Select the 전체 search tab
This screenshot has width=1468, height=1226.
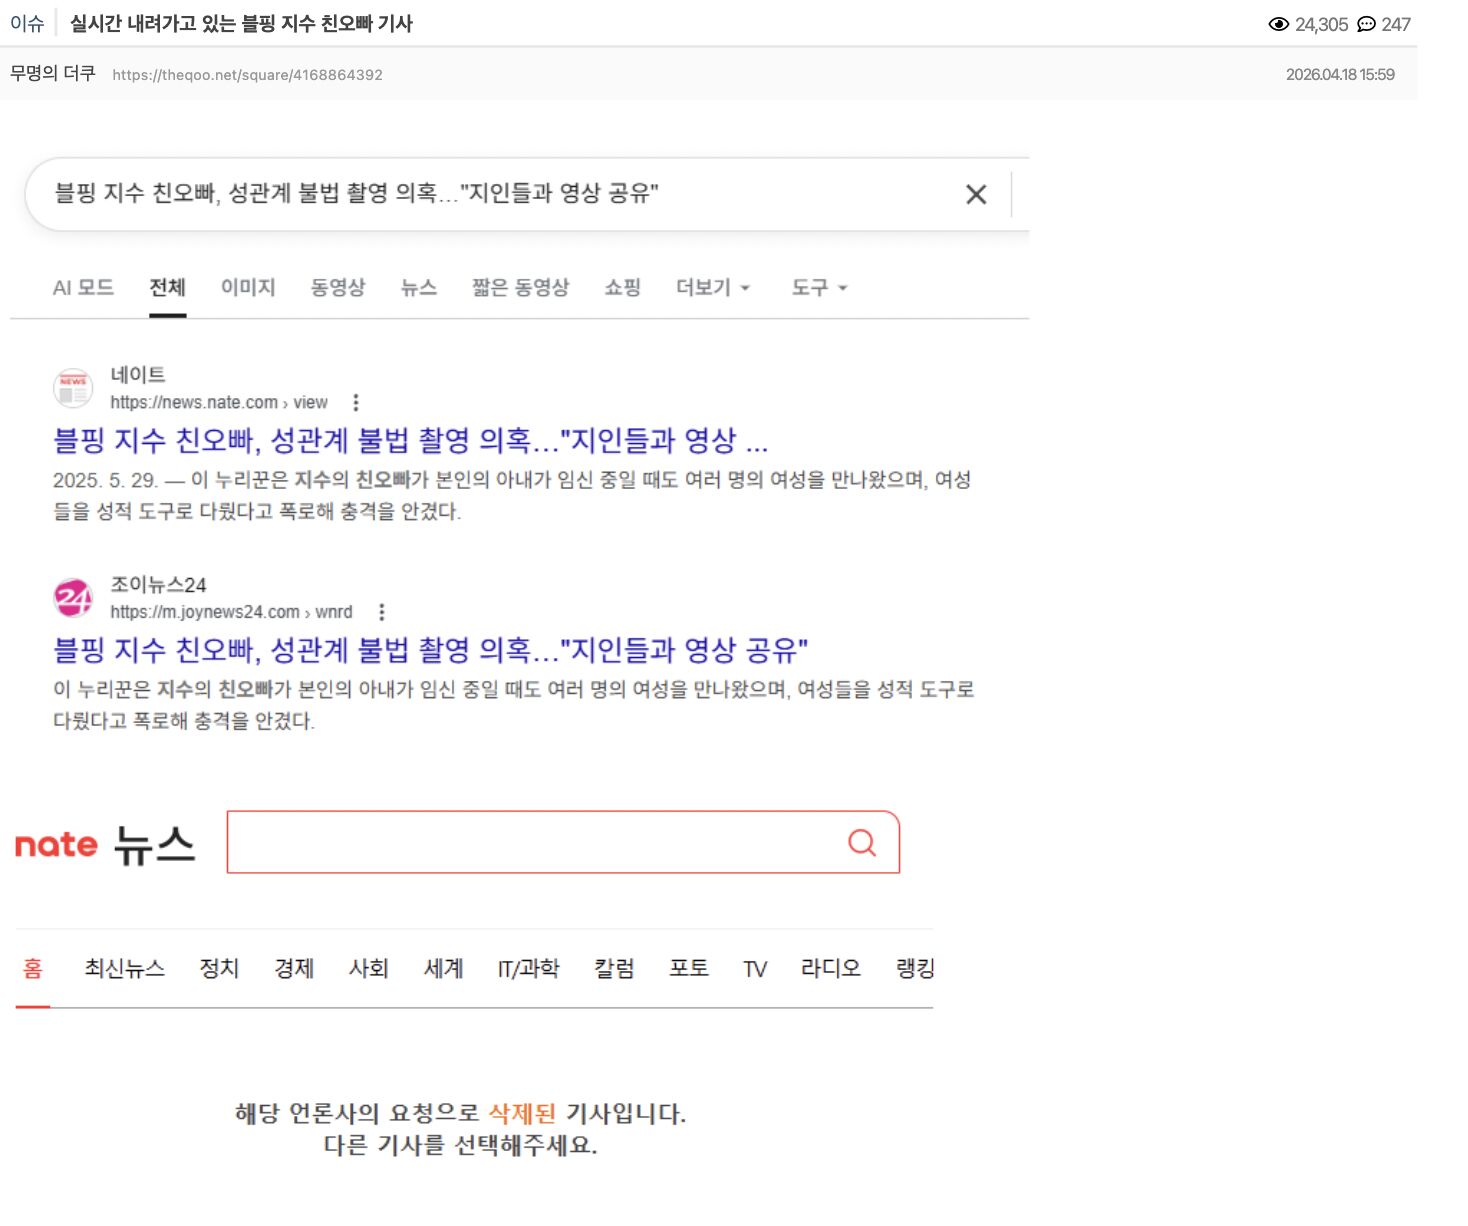167,287
